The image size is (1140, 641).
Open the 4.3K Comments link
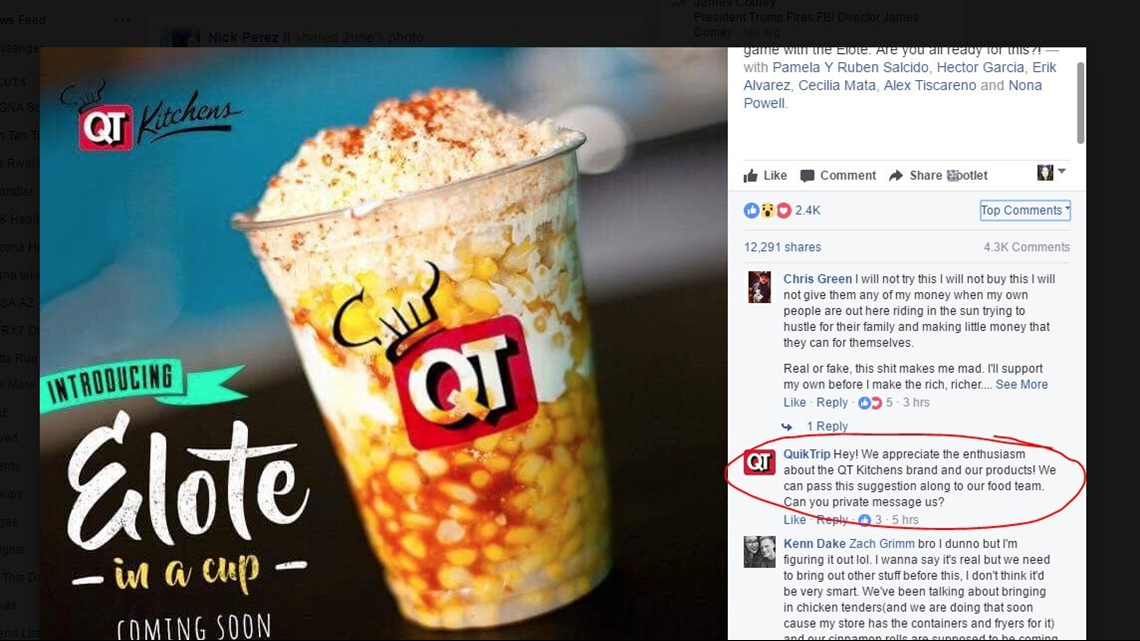pos(1027,247)
